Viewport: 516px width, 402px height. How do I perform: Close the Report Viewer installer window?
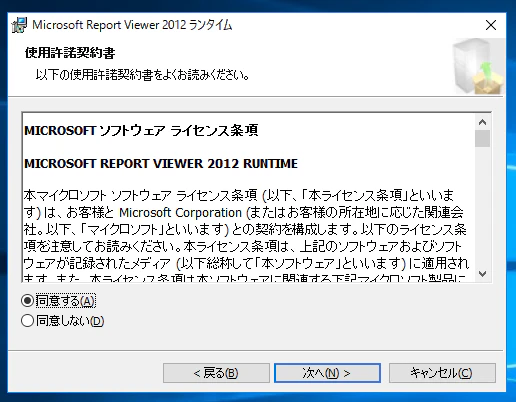click(491, 25)
